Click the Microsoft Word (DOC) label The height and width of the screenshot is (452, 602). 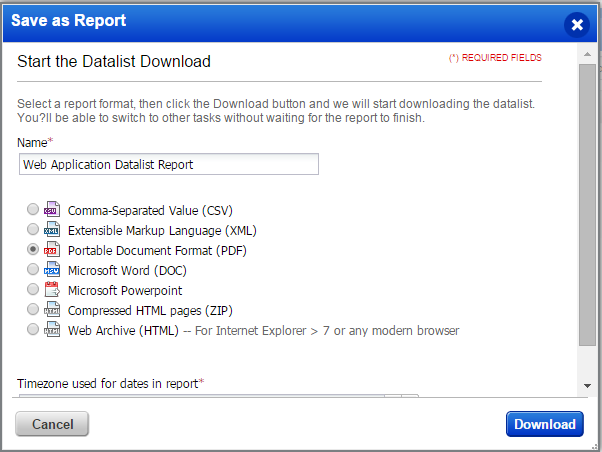[127, 270]
